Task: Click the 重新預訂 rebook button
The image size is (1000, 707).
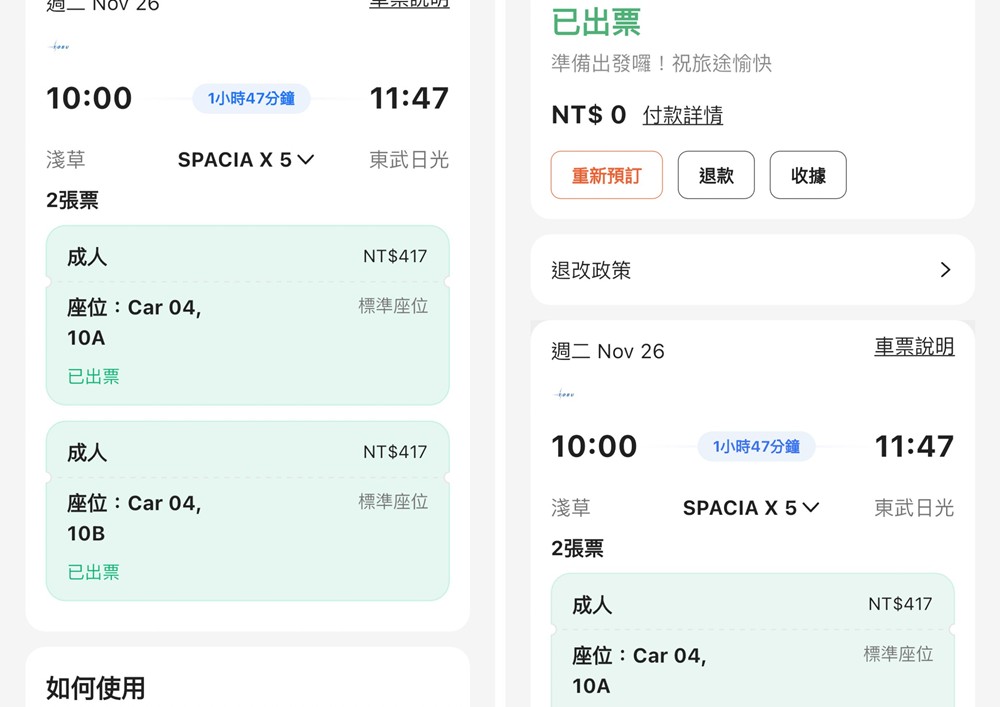Action: point(606,176)
